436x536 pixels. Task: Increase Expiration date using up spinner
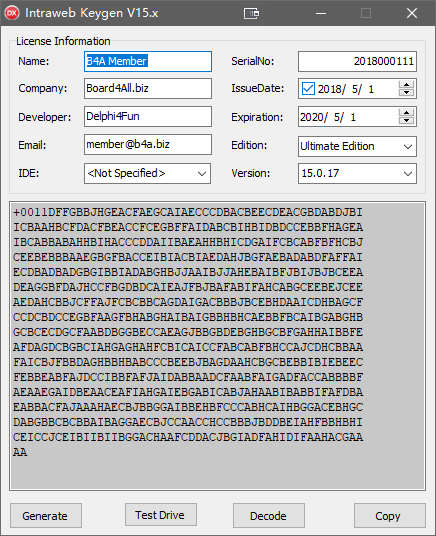tap(406, 113)
